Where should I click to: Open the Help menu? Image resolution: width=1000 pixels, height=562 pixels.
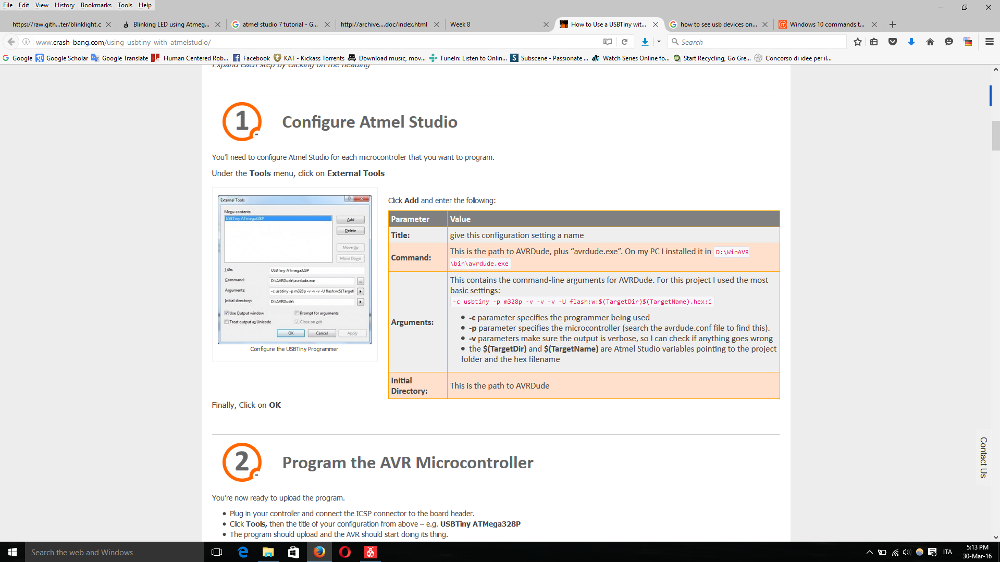145,4
